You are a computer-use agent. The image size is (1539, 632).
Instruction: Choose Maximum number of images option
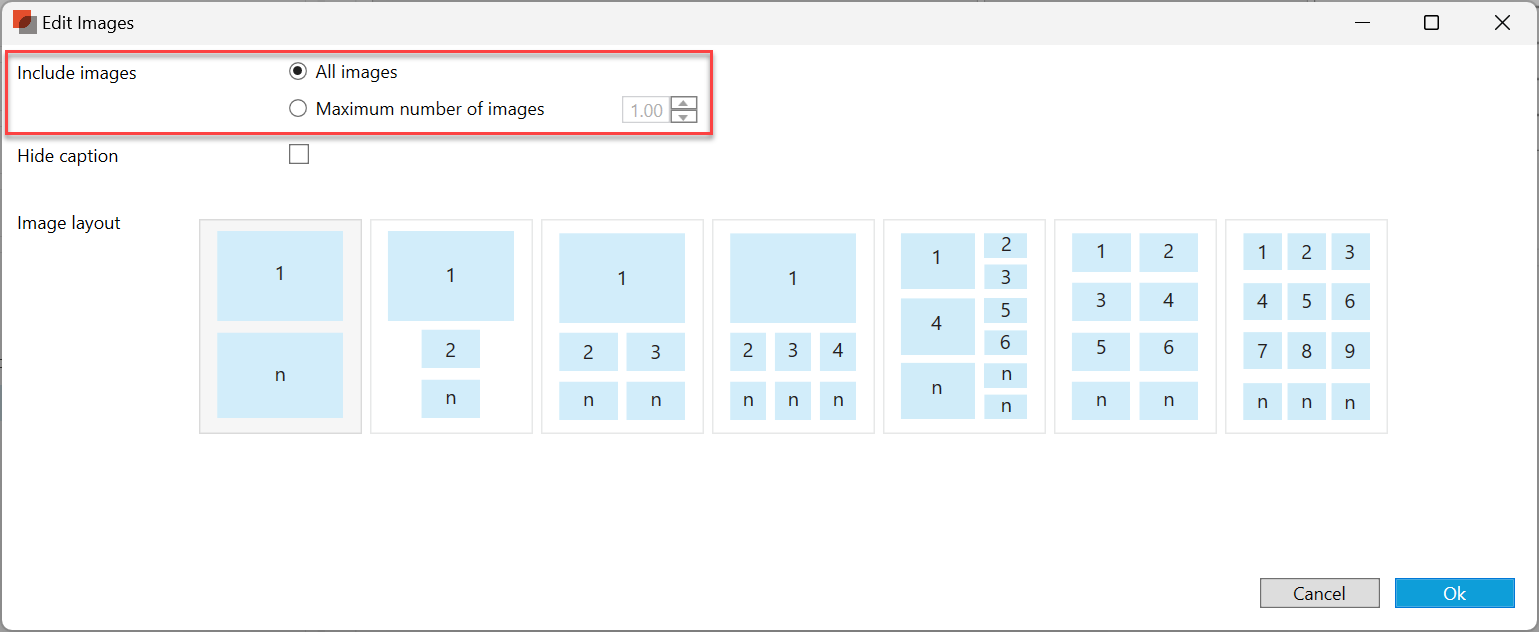click(297, 109)
